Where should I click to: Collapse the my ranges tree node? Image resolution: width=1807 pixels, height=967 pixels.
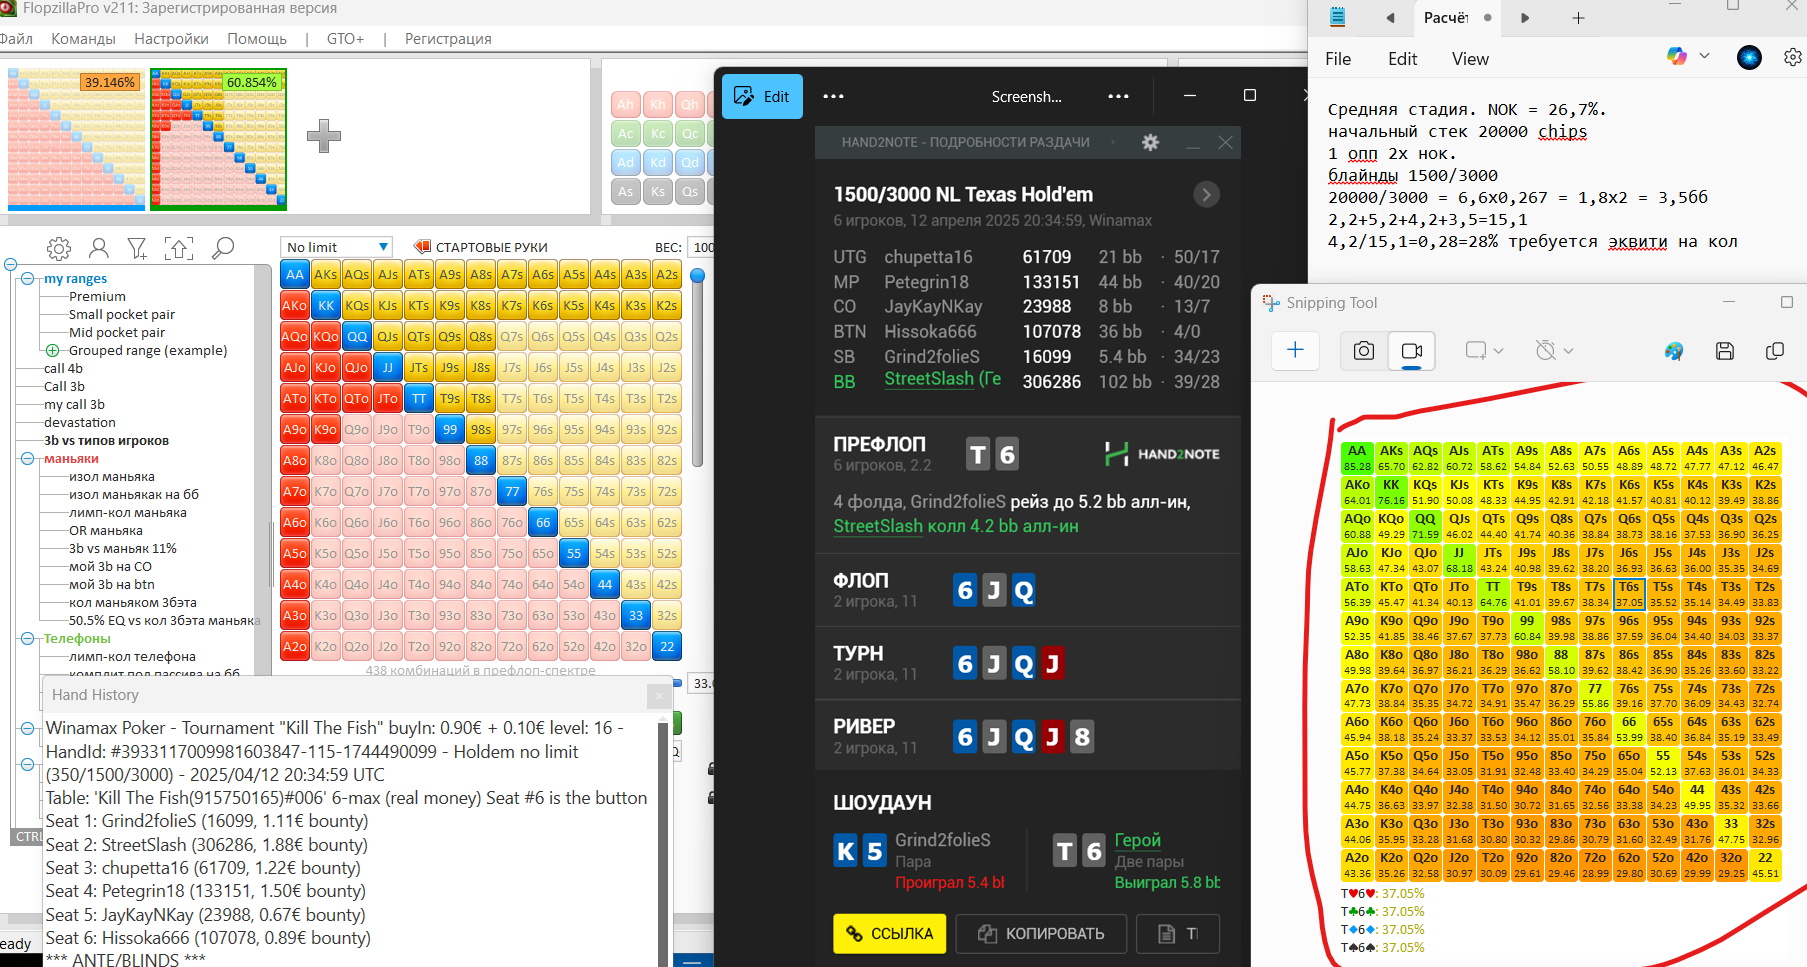coord(28,279)
